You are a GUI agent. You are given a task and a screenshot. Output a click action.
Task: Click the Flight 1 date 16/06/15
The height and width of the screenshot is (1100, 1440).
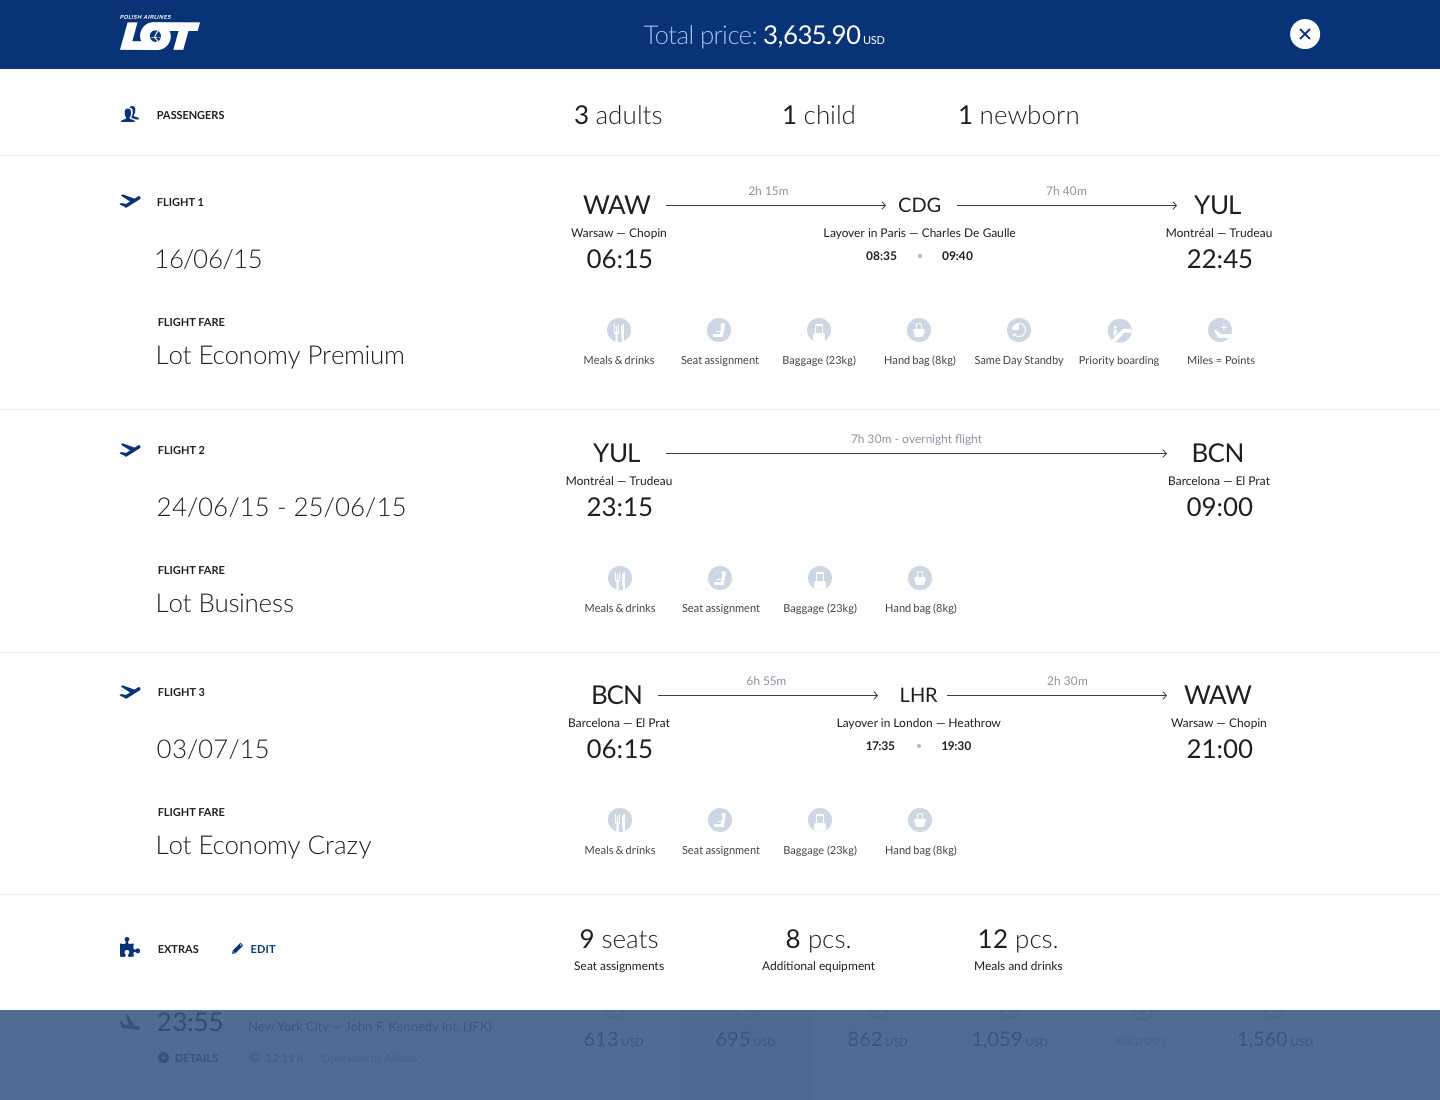point(208,259)
